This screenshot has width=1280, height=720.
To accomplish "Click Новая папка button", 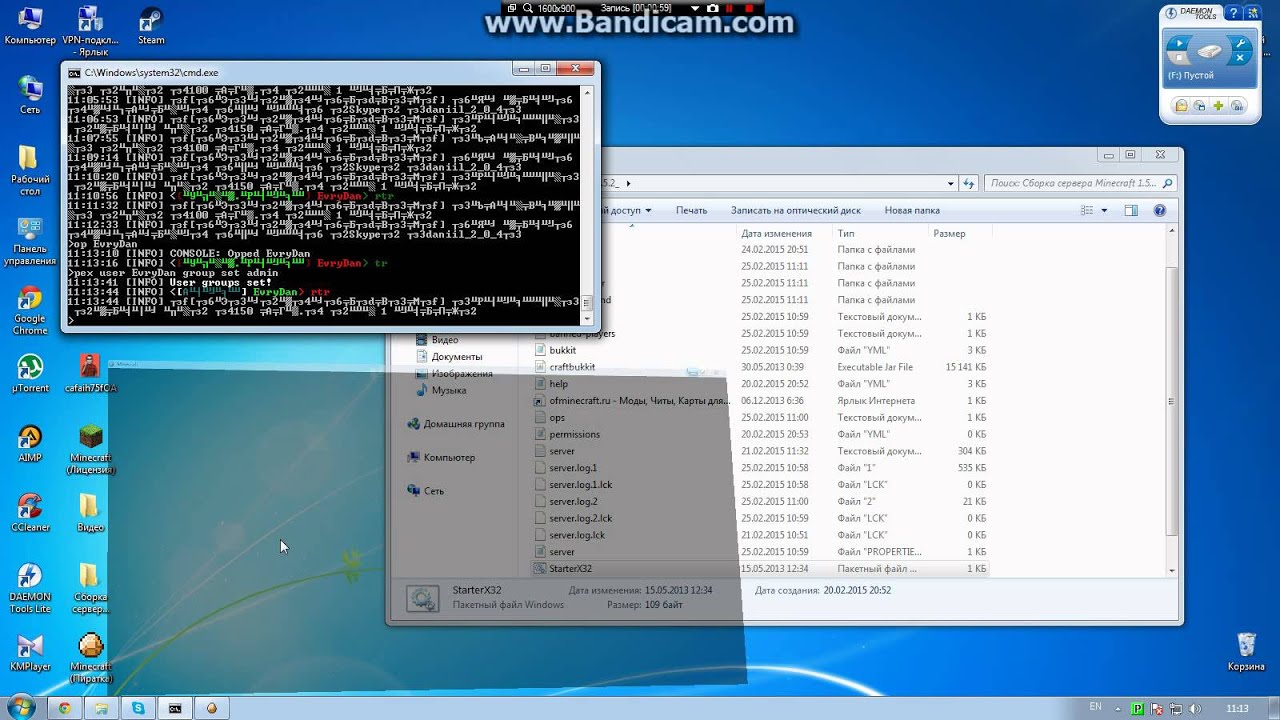I will coord(912,211).
